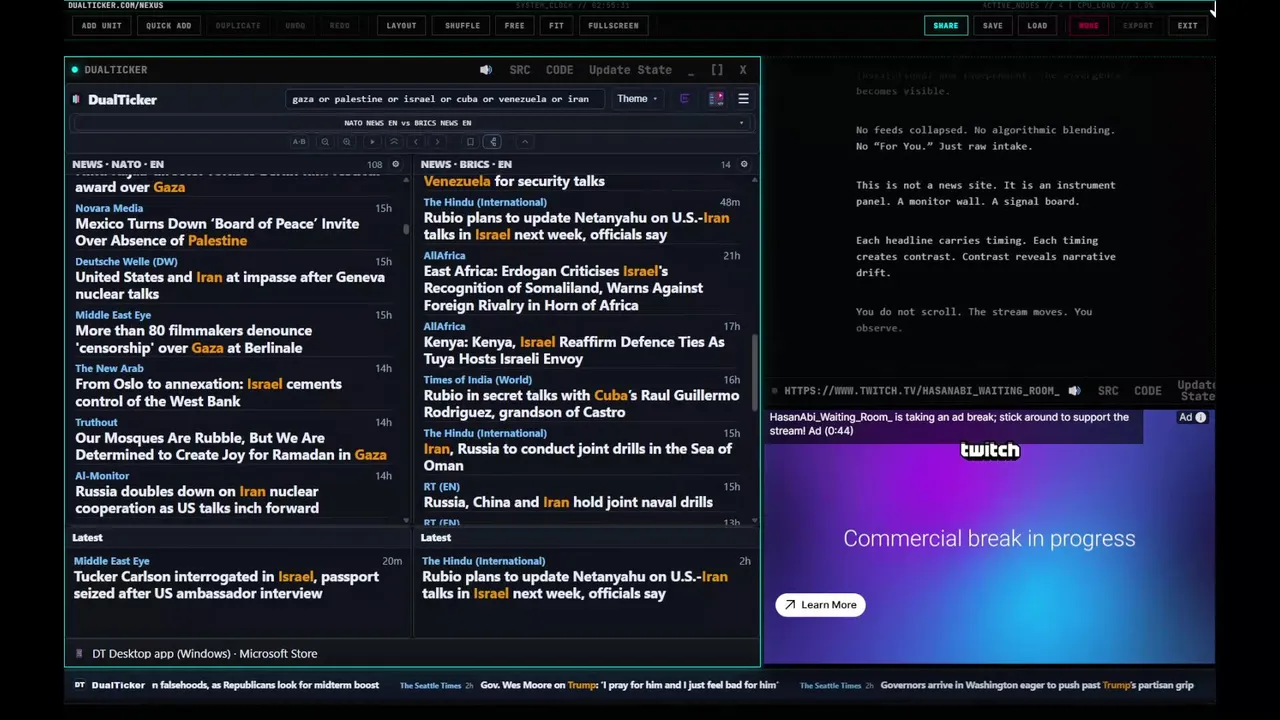
Task: Click the EXIT button
Action: (1187, 26)
